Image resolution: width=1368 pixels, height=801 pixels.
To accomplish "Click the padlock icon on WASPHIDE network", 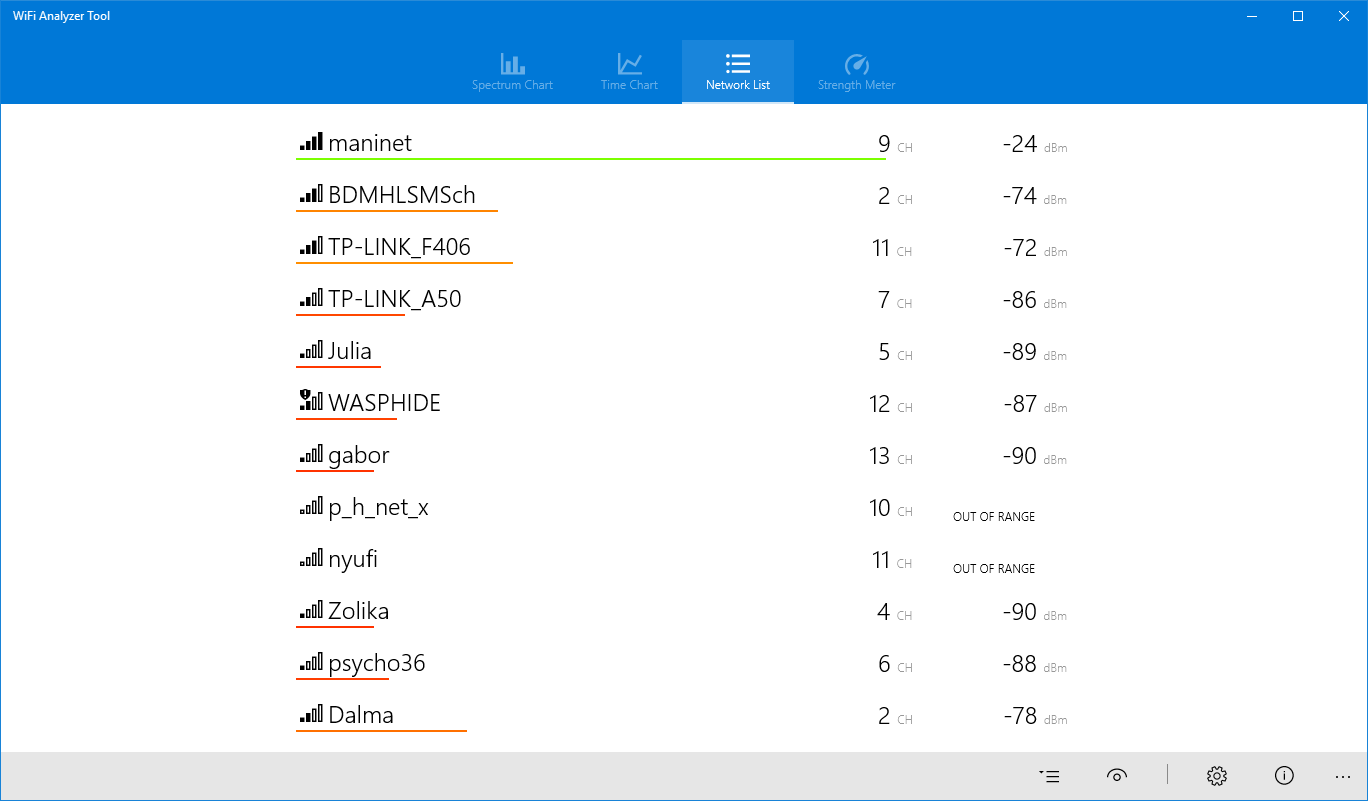I will [x=305, y=396].
